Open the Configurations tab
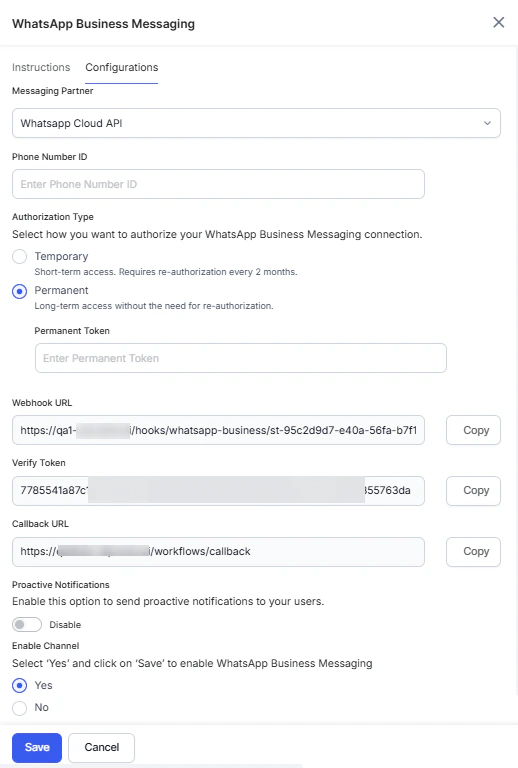This screenshot has width=518, height=768. 121,67
